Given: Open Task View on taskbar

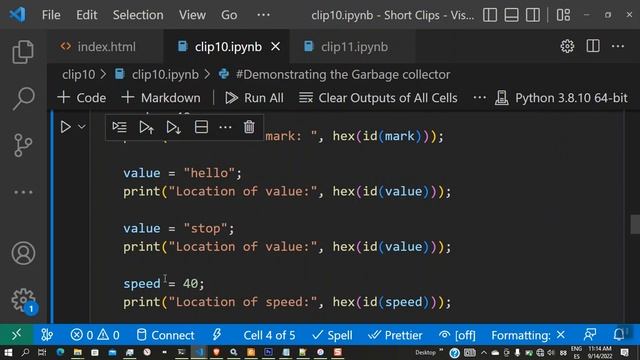Looking at the screenshot, I should tap(42, 352).
